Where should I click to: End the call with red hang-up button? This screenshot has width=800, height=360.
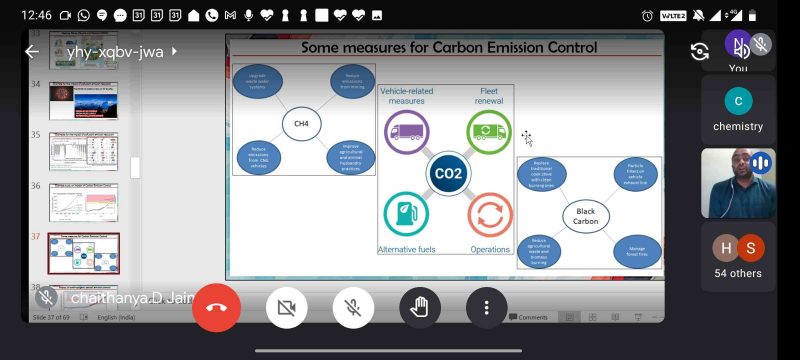(216, 307)
